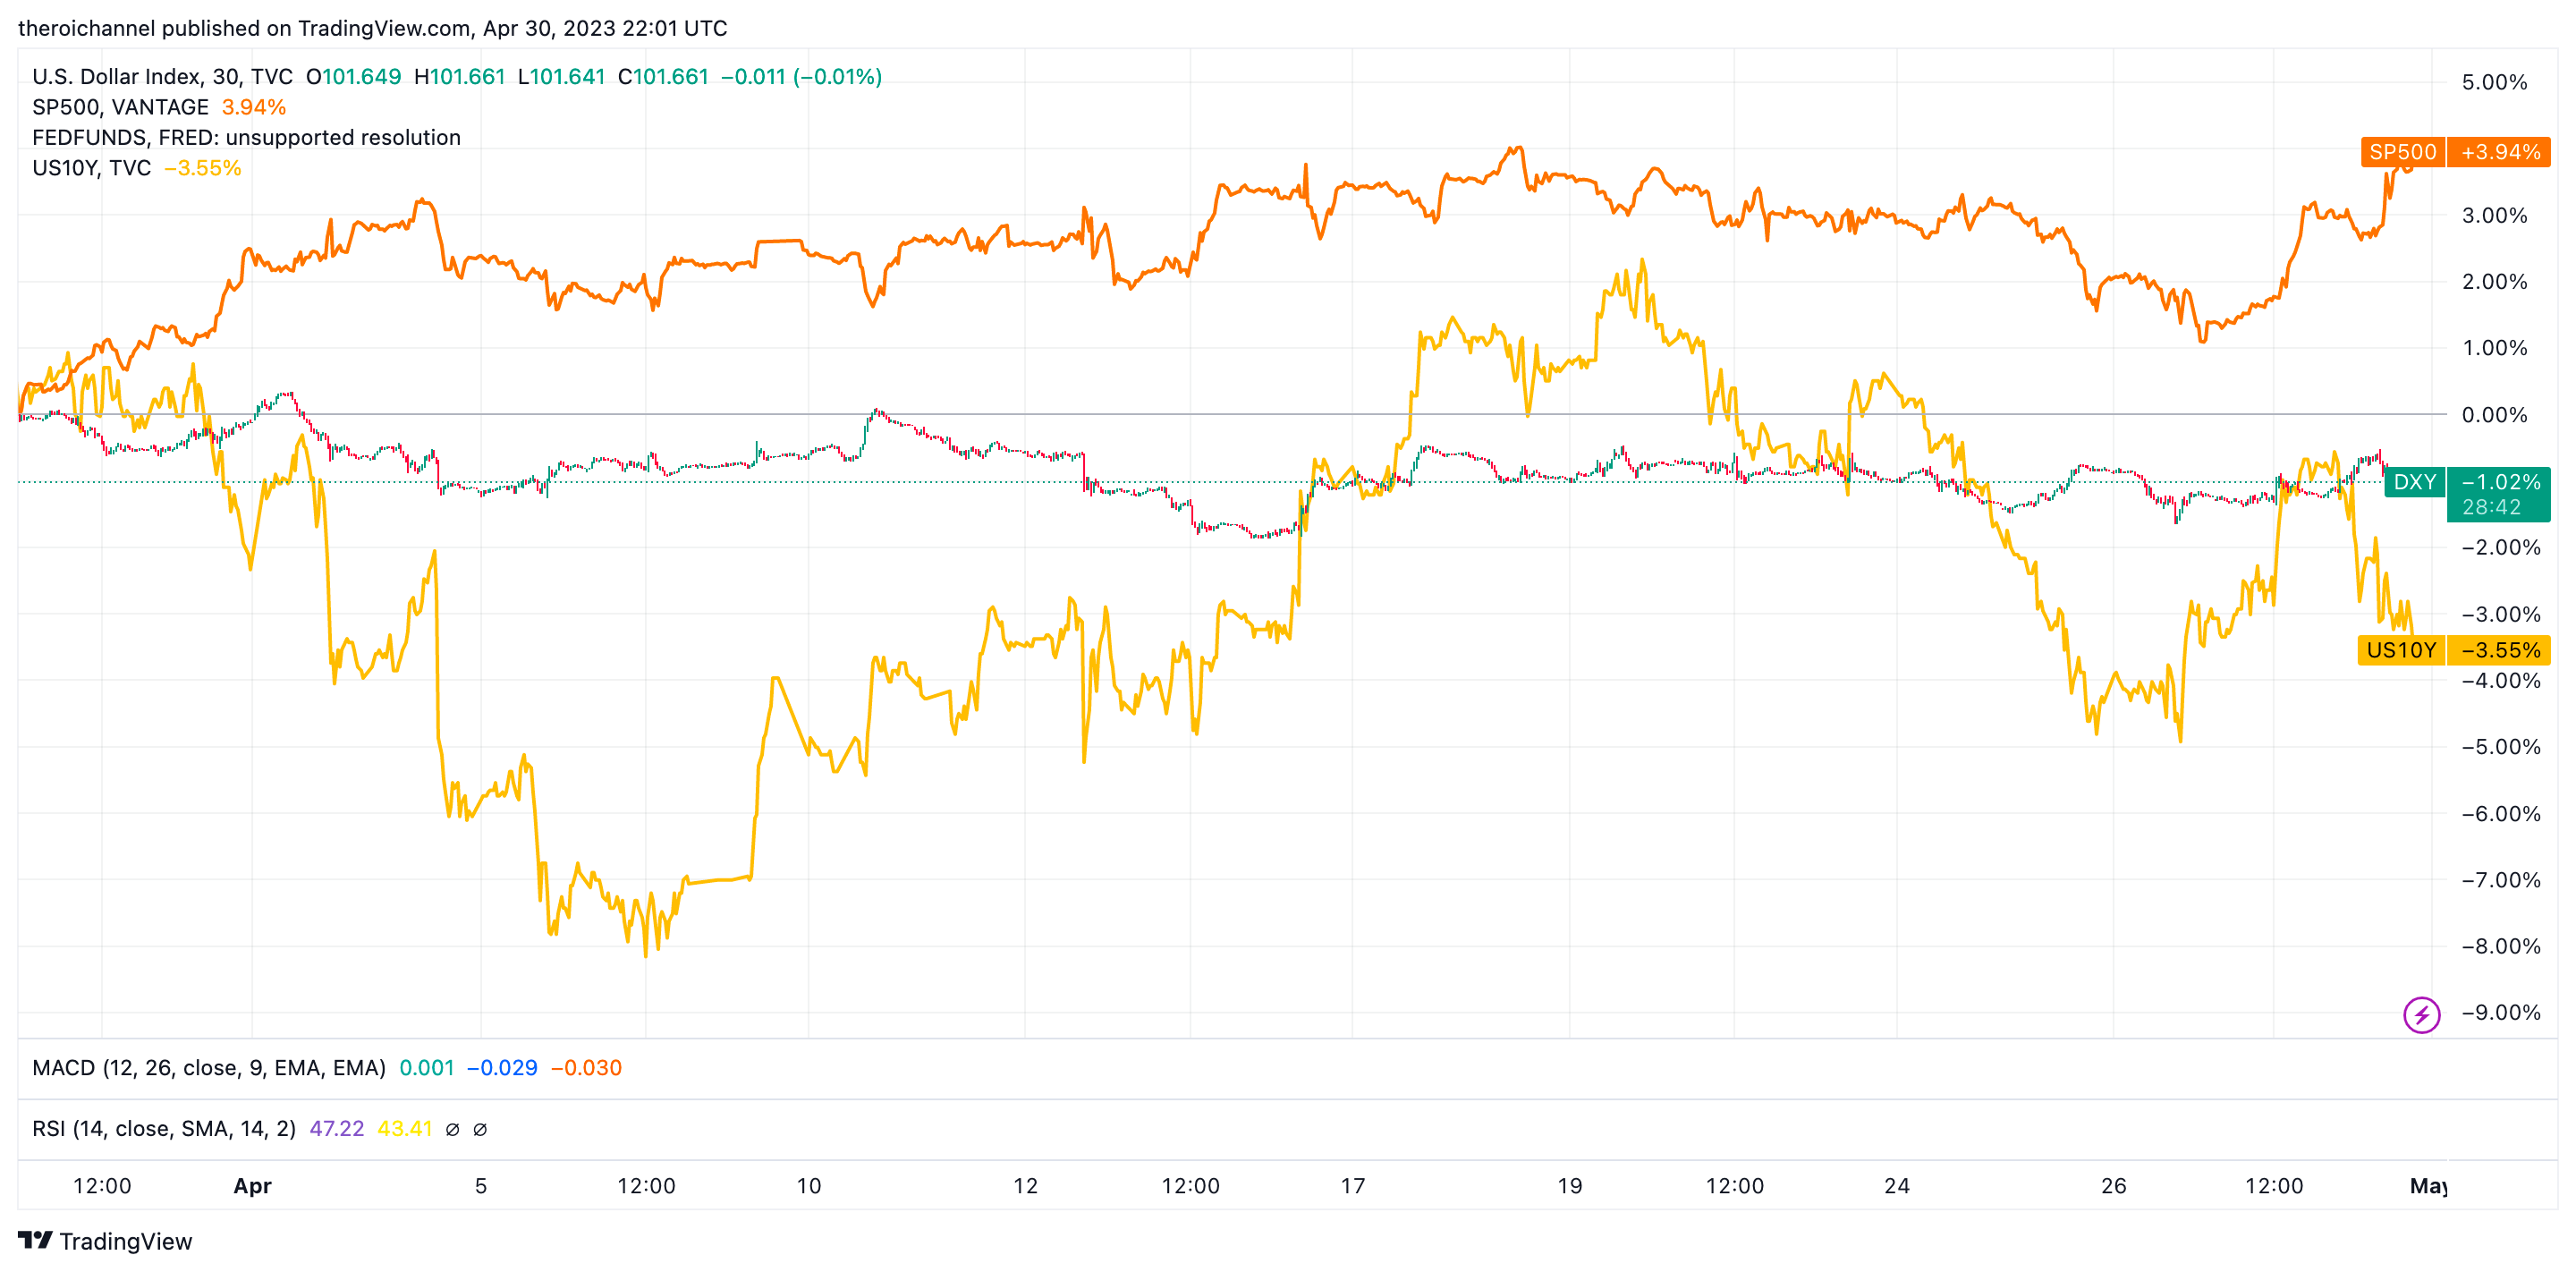The width and height of the screenshot is (2576, 1272).
Task: Select the SP500, VANTAGE legend entry
Action: point(120,107)
